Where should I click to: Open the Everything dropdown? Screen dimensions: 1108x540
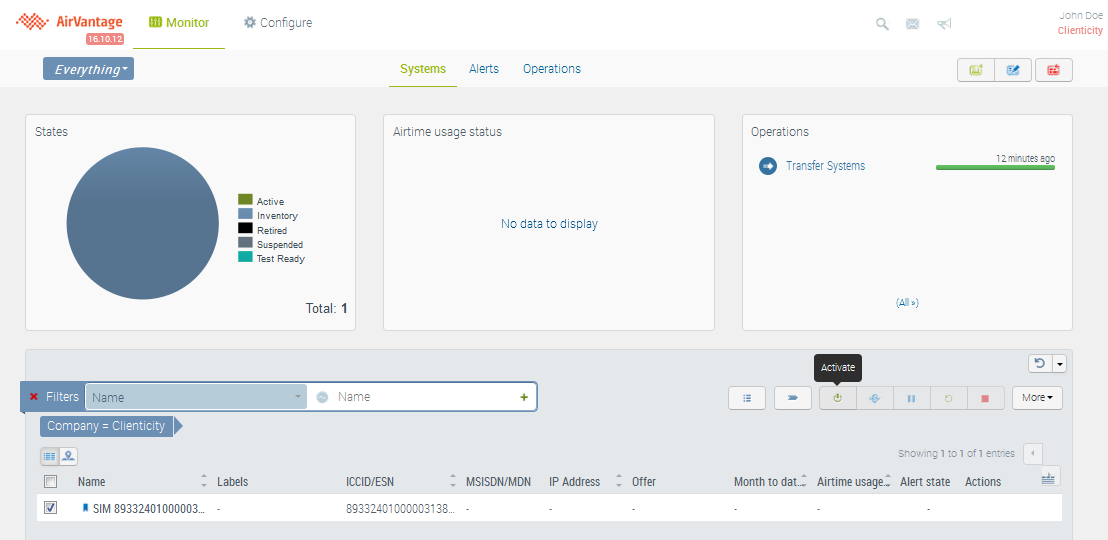click(88, 69)
